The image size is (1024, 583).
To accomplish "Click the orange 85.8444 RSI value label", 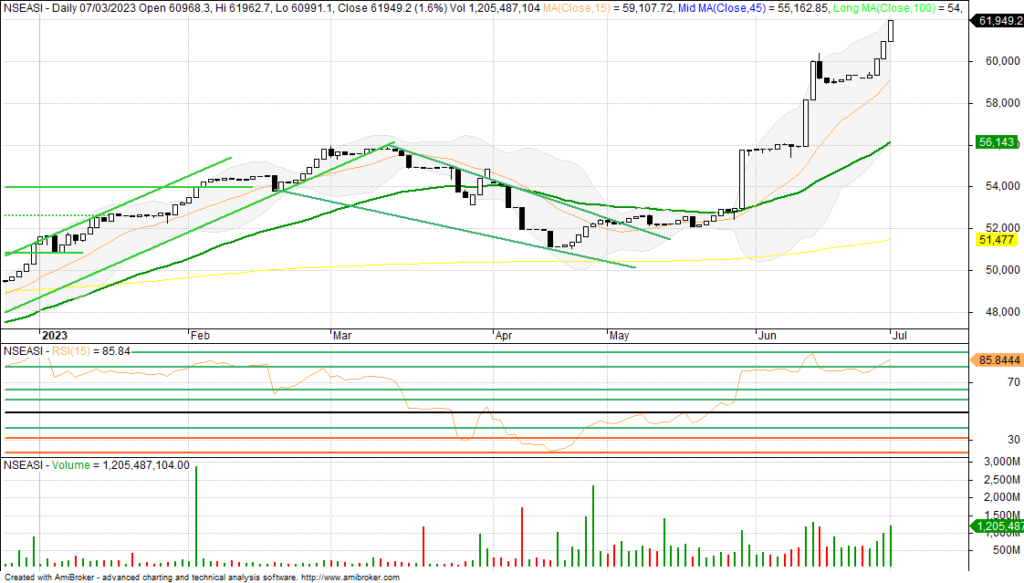I will [996, 359].
